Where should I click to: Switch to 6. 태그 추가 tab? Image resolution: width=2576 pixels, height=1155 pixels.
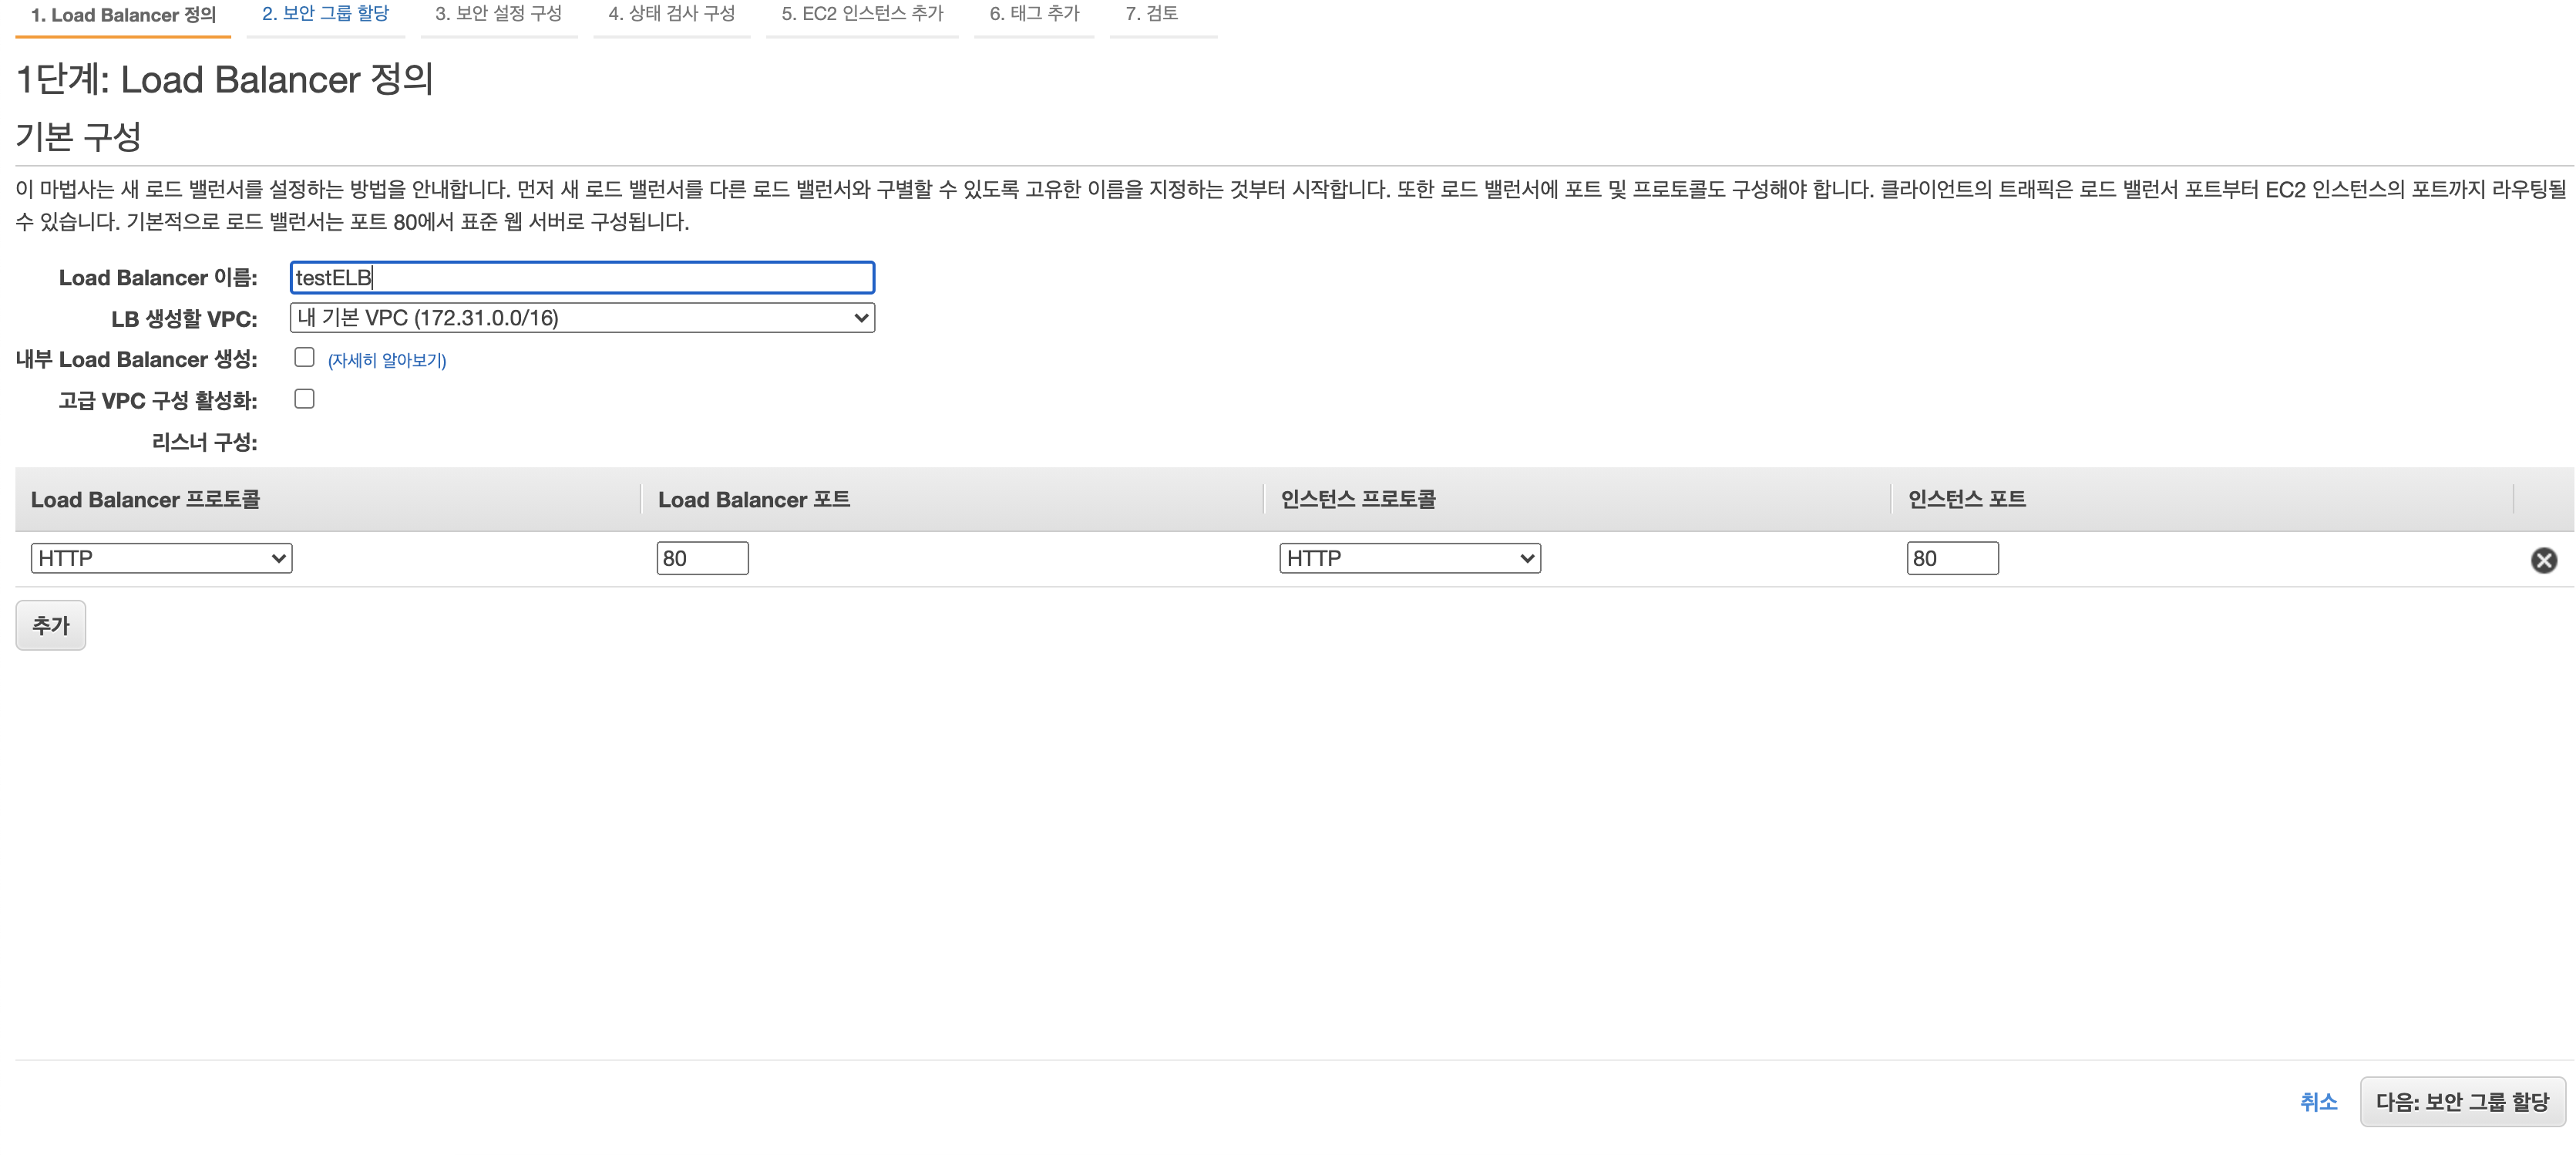[x=1034, y=14]
